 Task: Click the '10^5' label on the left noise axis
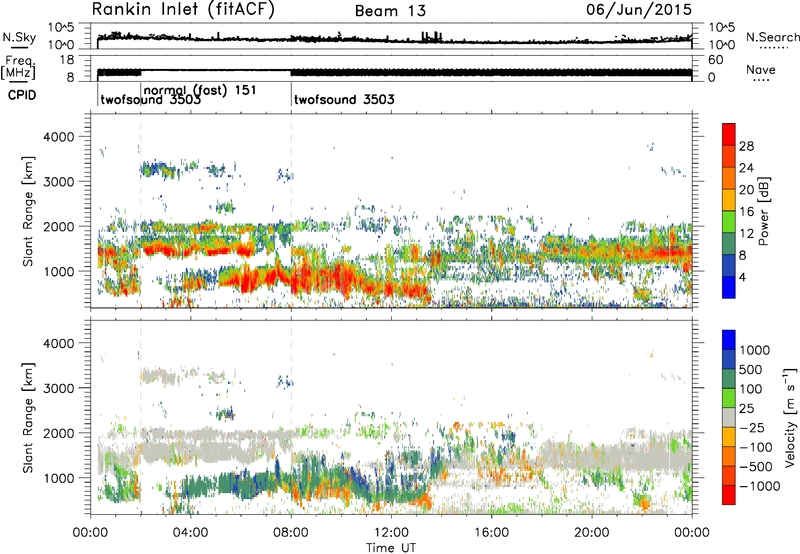[61, 27]
